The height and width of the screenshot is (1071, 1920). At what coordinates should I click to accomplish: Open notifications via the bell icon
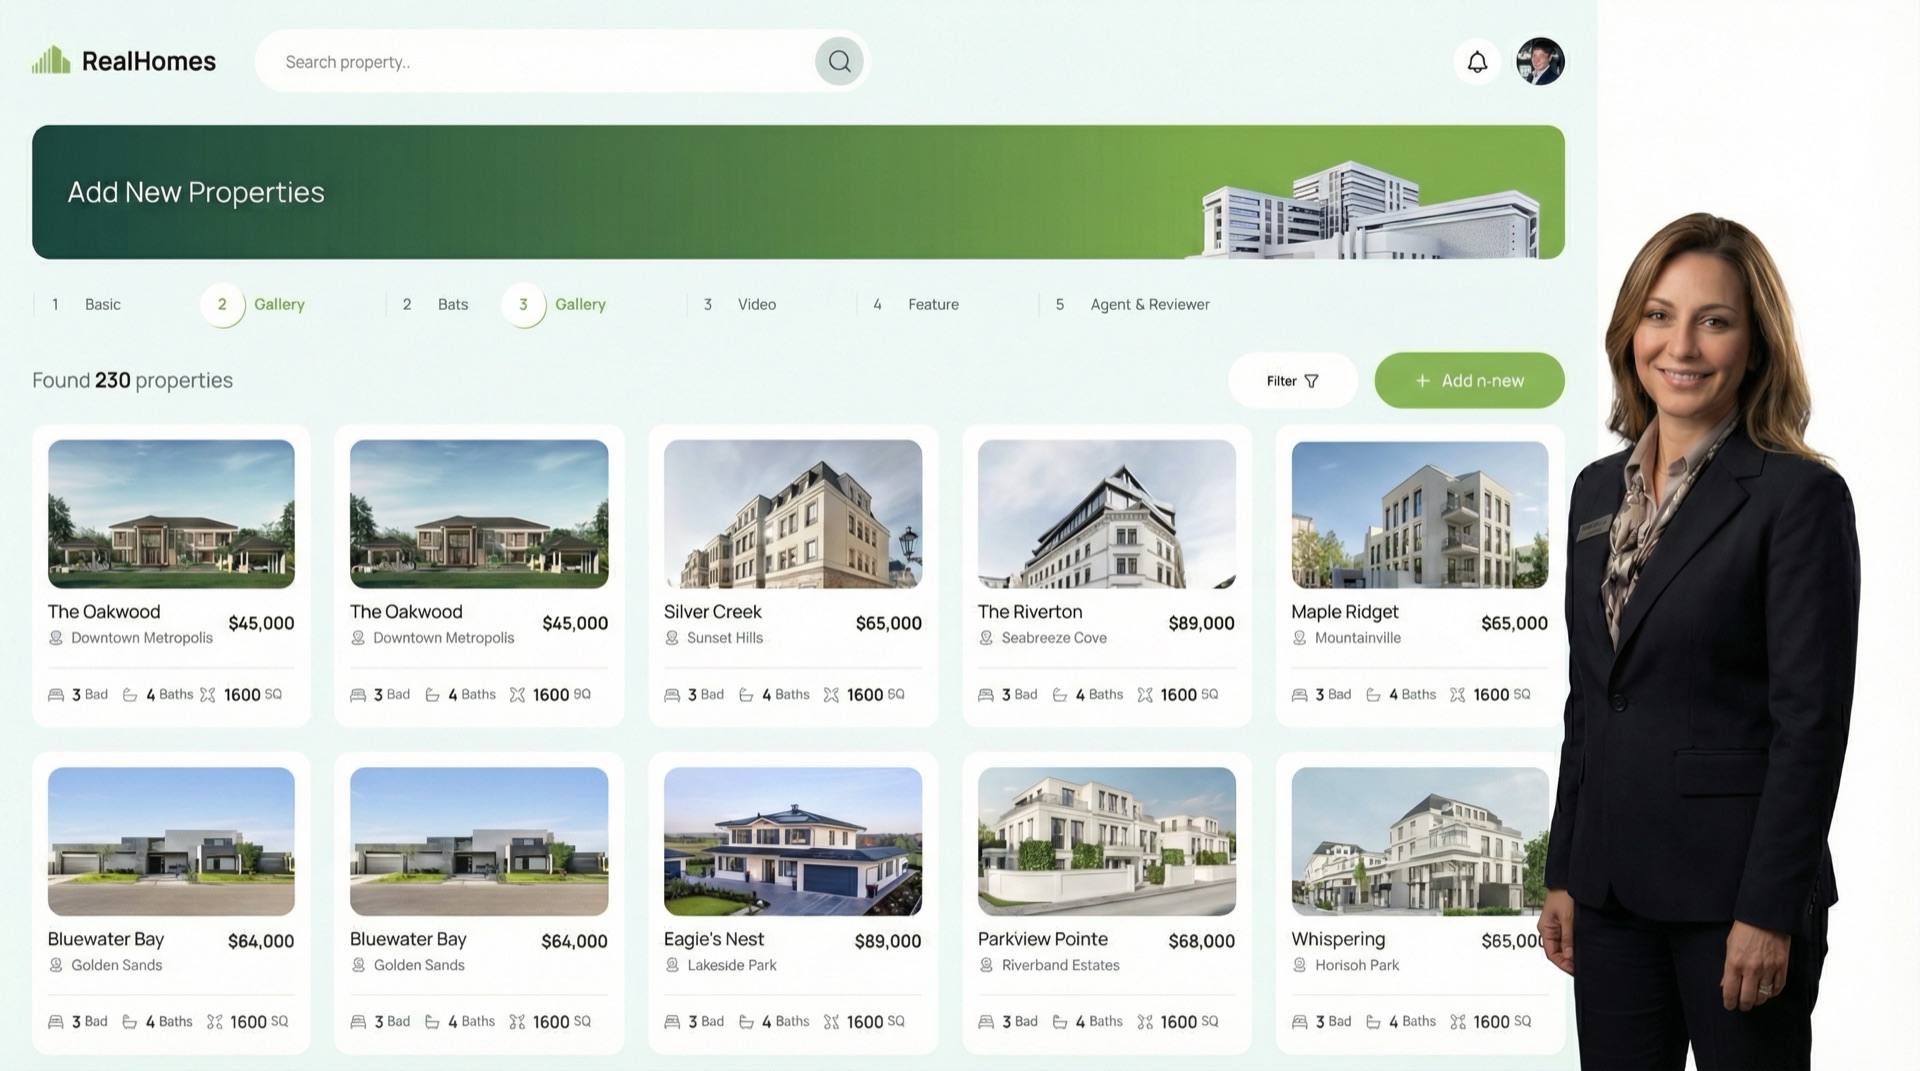(1476, 61)
